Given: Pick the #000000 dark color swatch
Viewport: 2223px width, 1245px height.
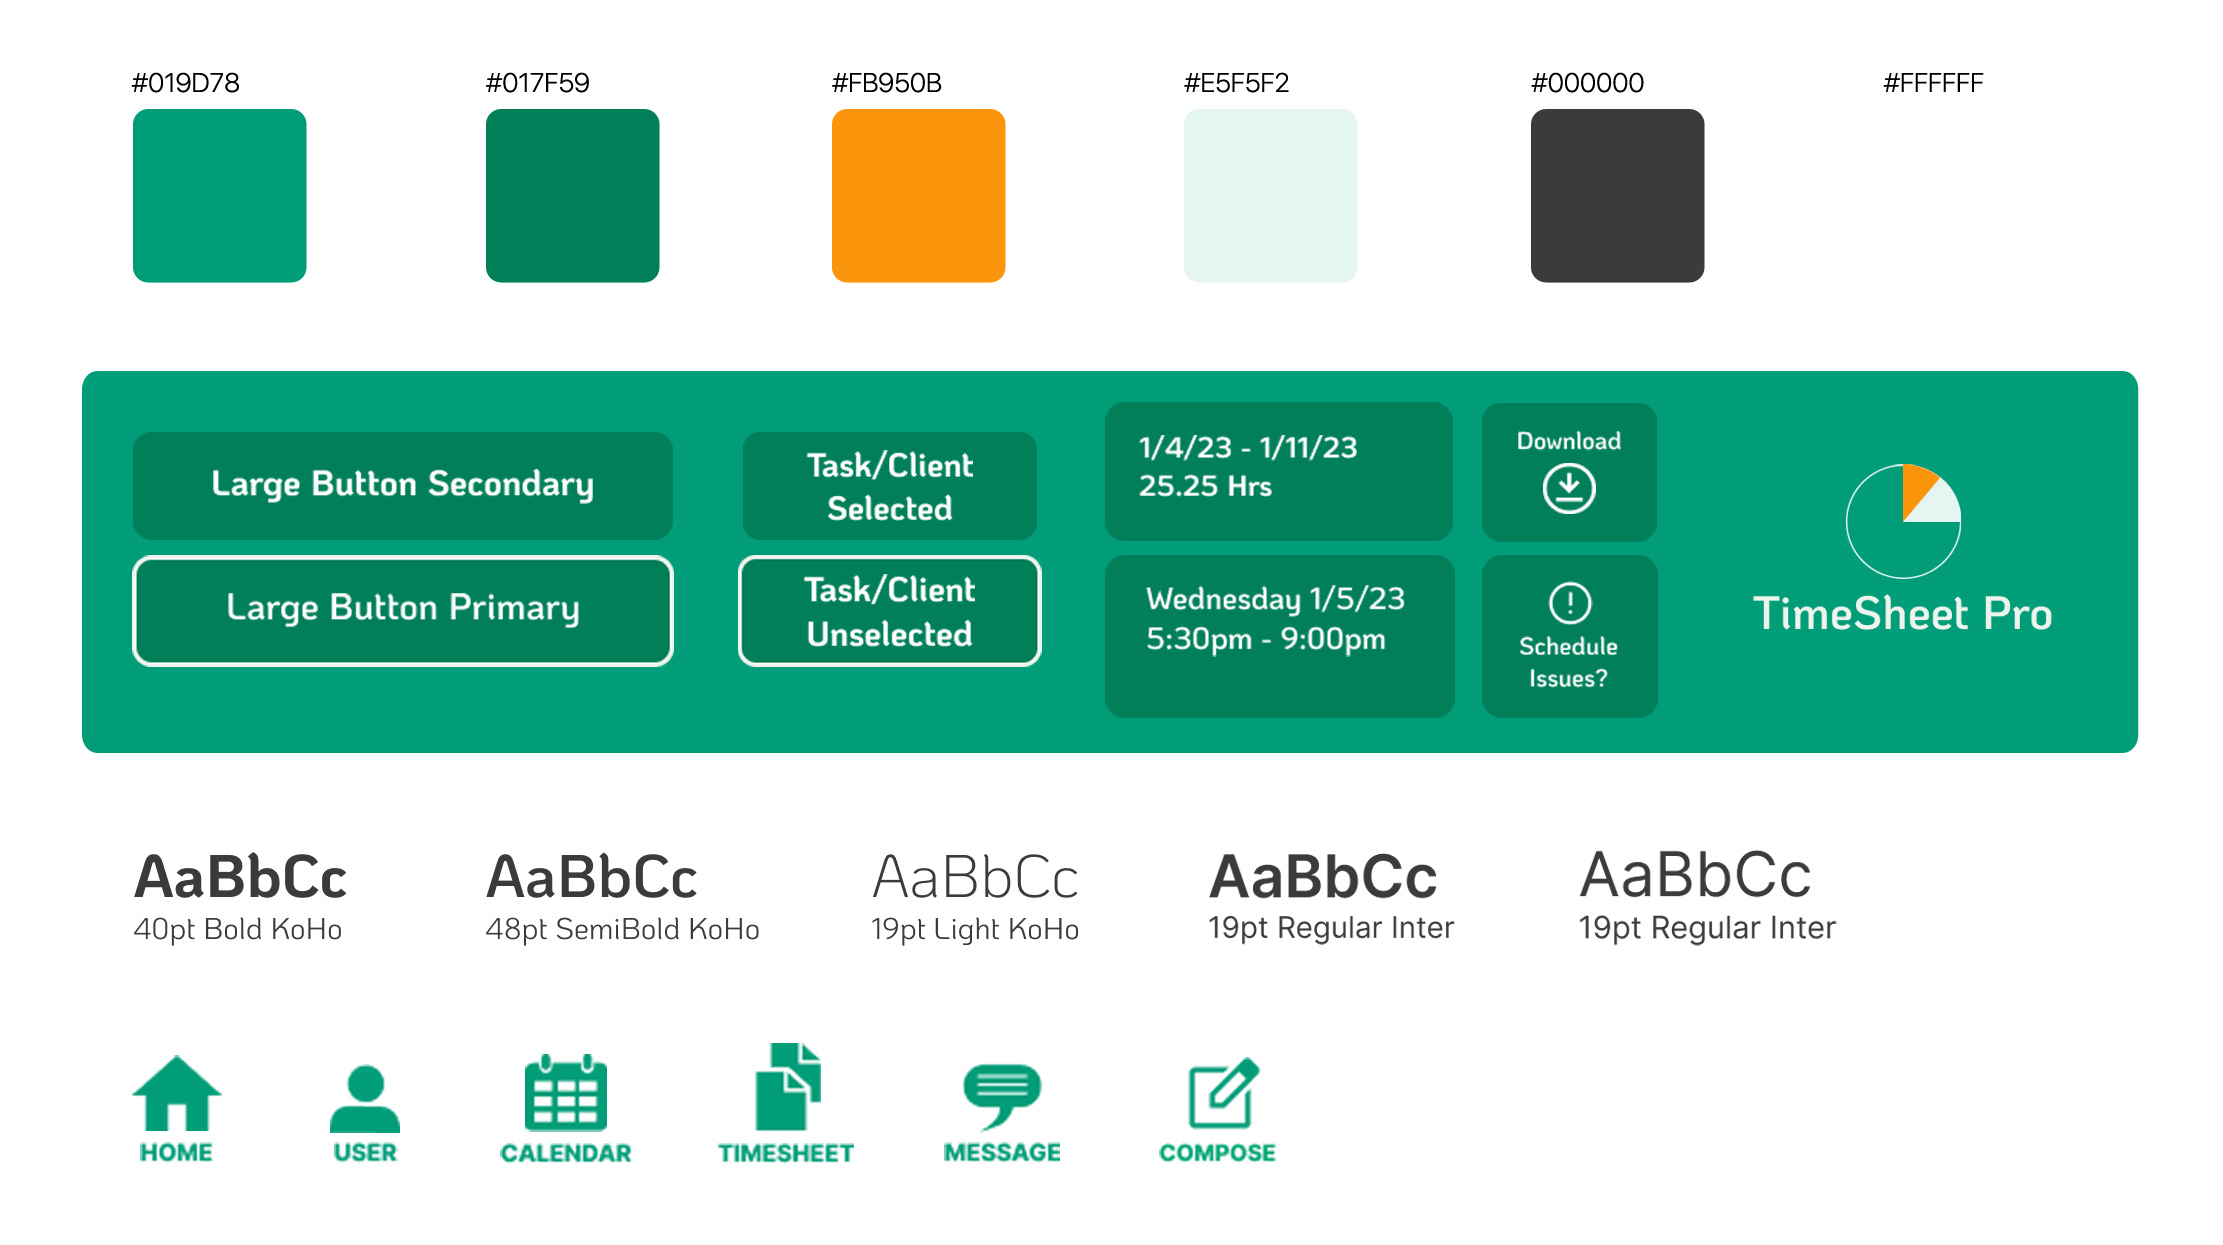Looking at the screenshot, I should (x=1618, y=196).
